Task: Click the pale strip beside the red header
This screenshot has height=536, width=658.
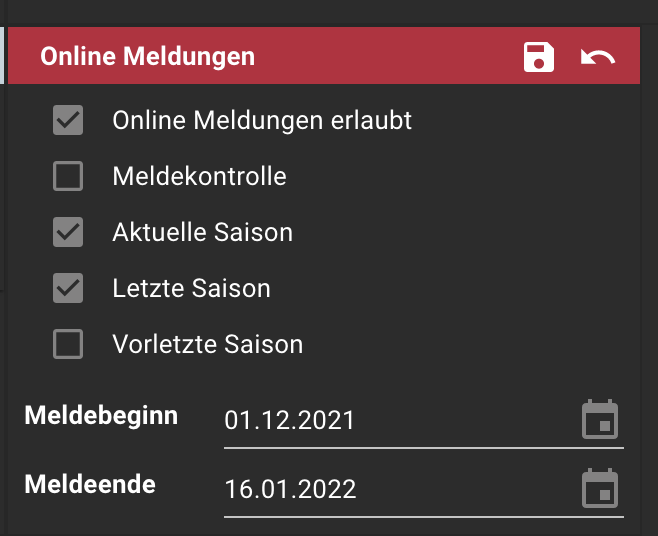Action: pyautogui.click(x=2, y=55)
